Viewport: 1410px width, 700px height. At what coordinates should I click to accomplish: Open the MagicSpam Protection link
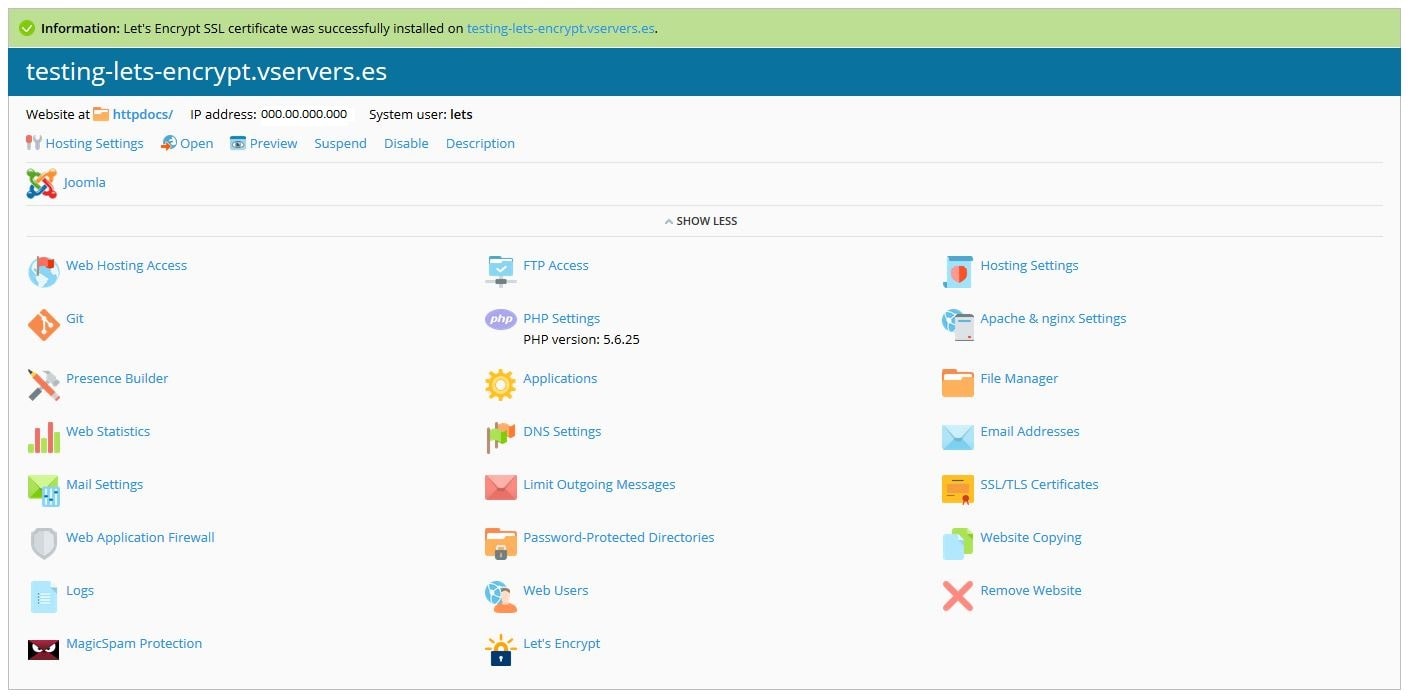pyautogui.click(x=134, y=643)
